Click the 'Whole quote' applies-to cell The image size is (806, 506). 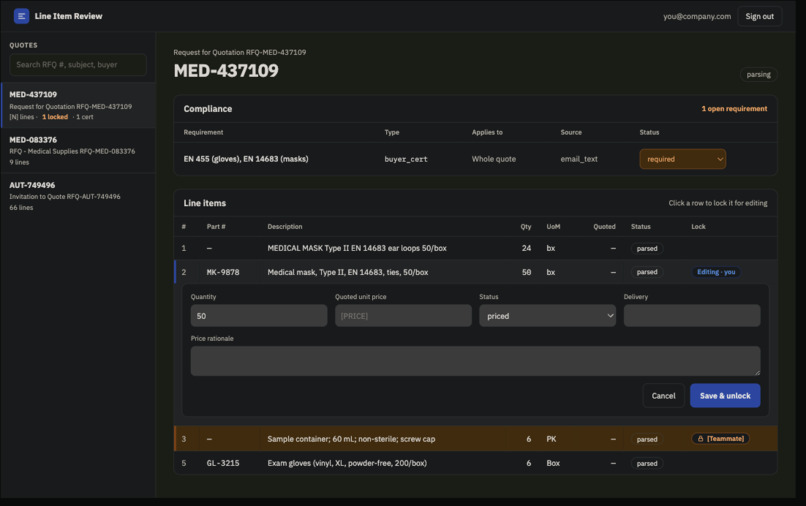(x=493, y=159)
